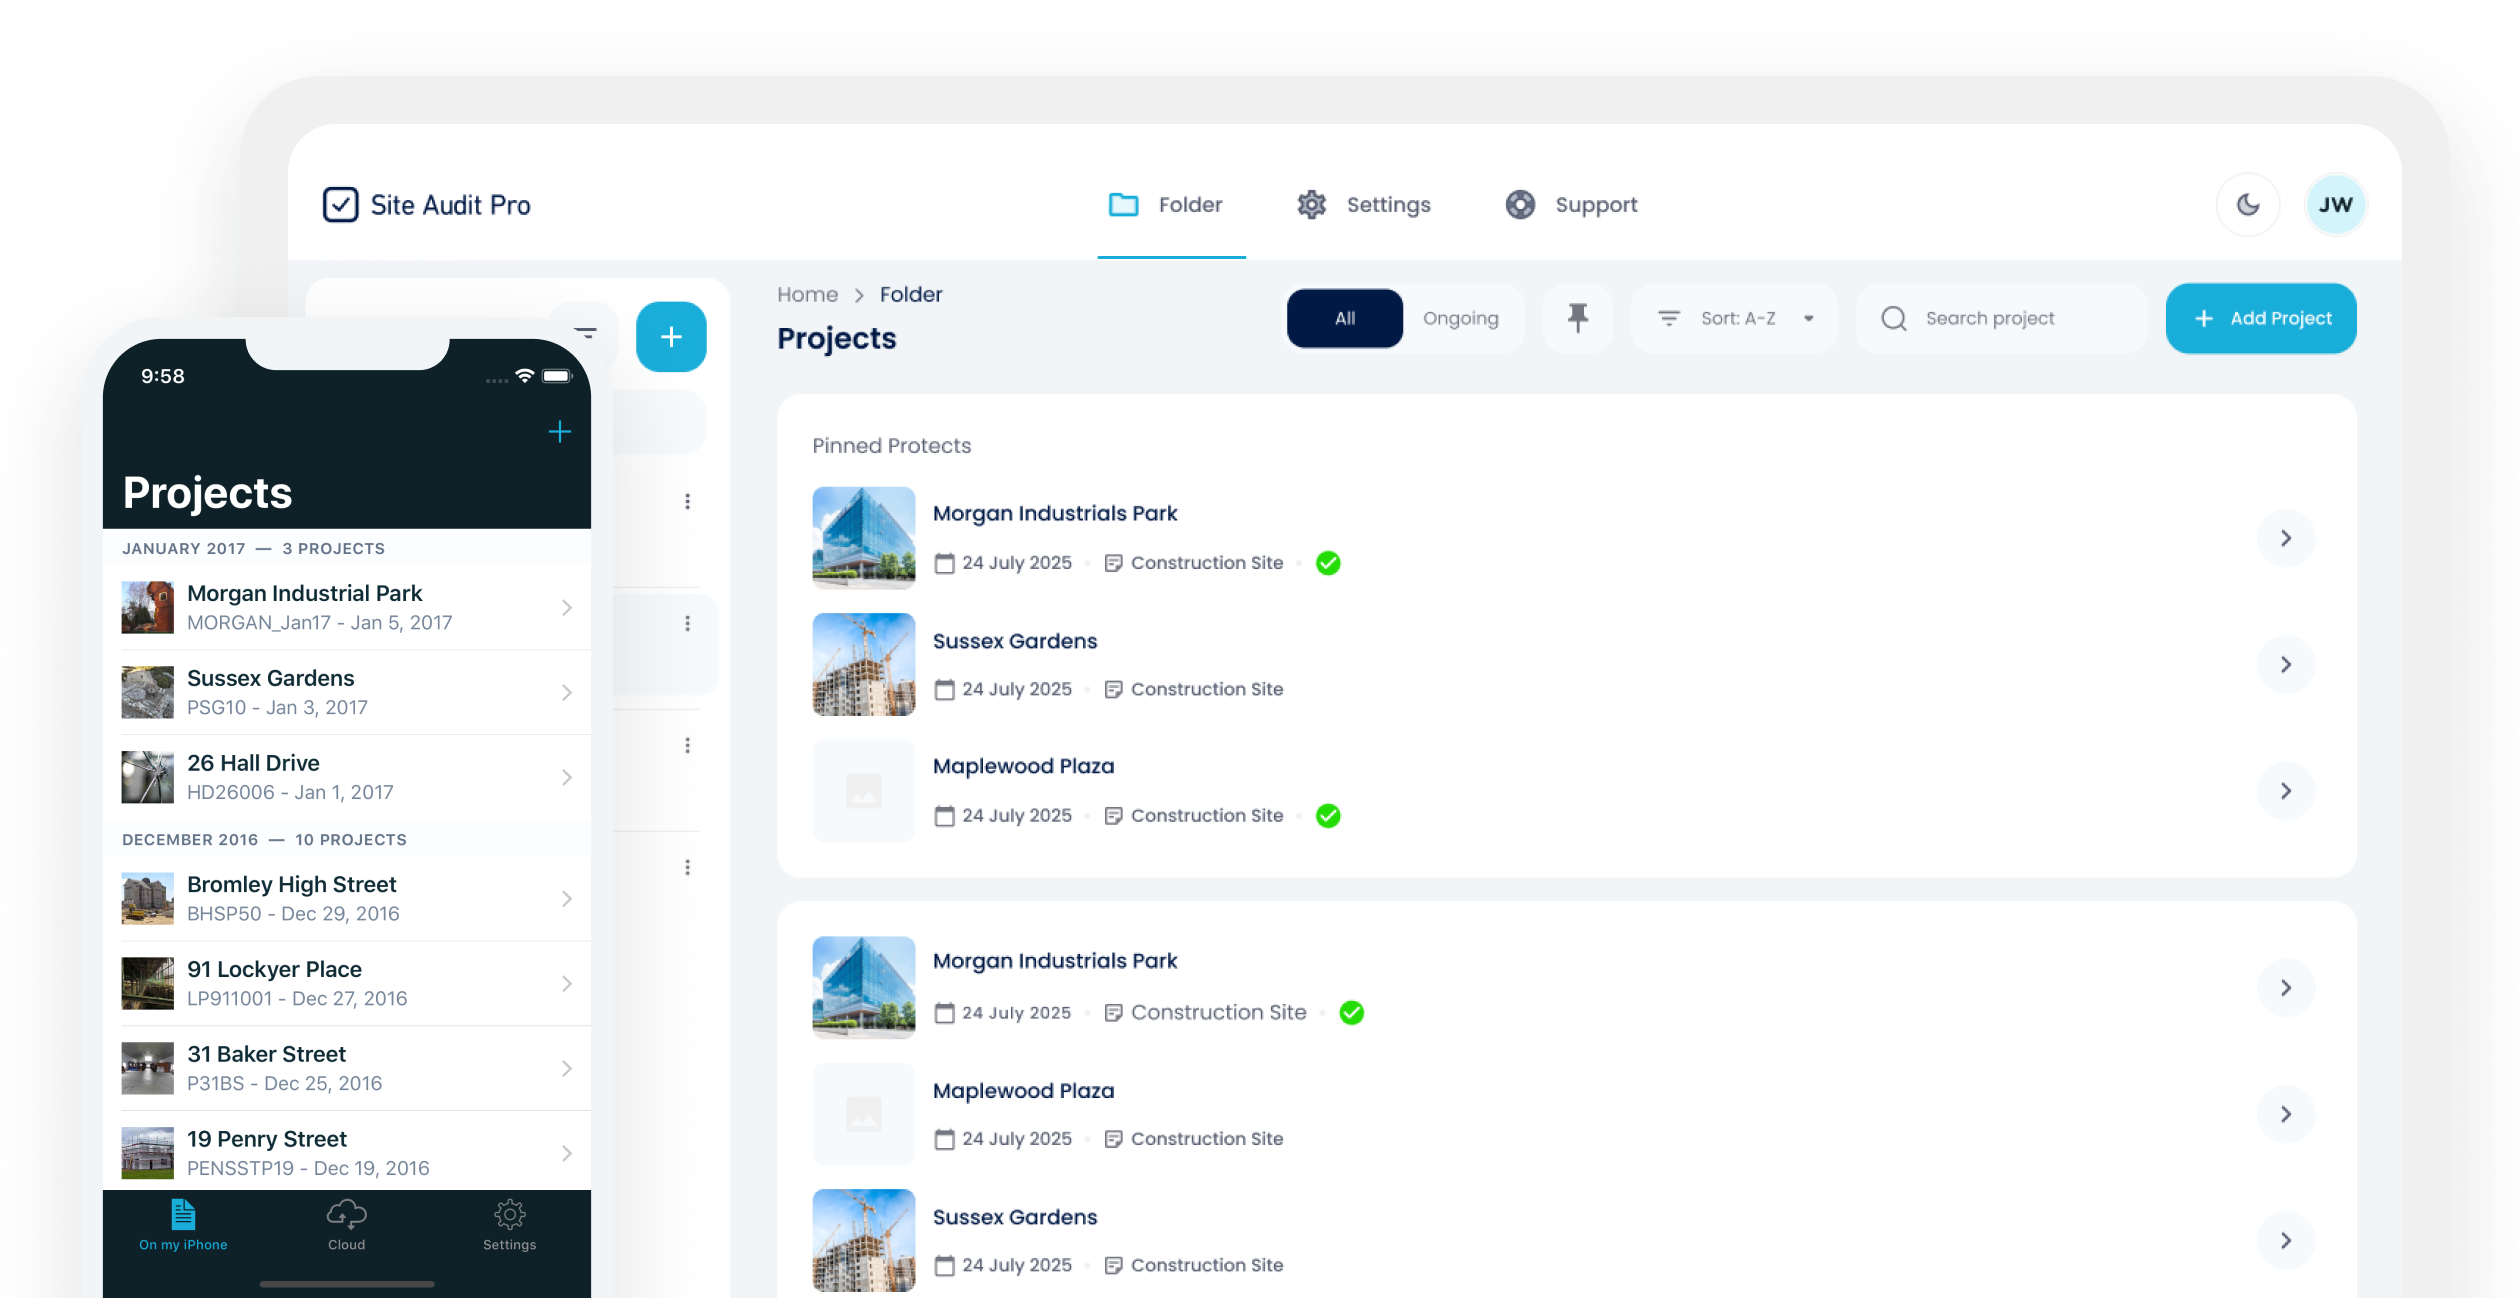This screenshot has height=1298, width=2520.
Task: Open the JW user avatar
Action: pos(2335,205)
